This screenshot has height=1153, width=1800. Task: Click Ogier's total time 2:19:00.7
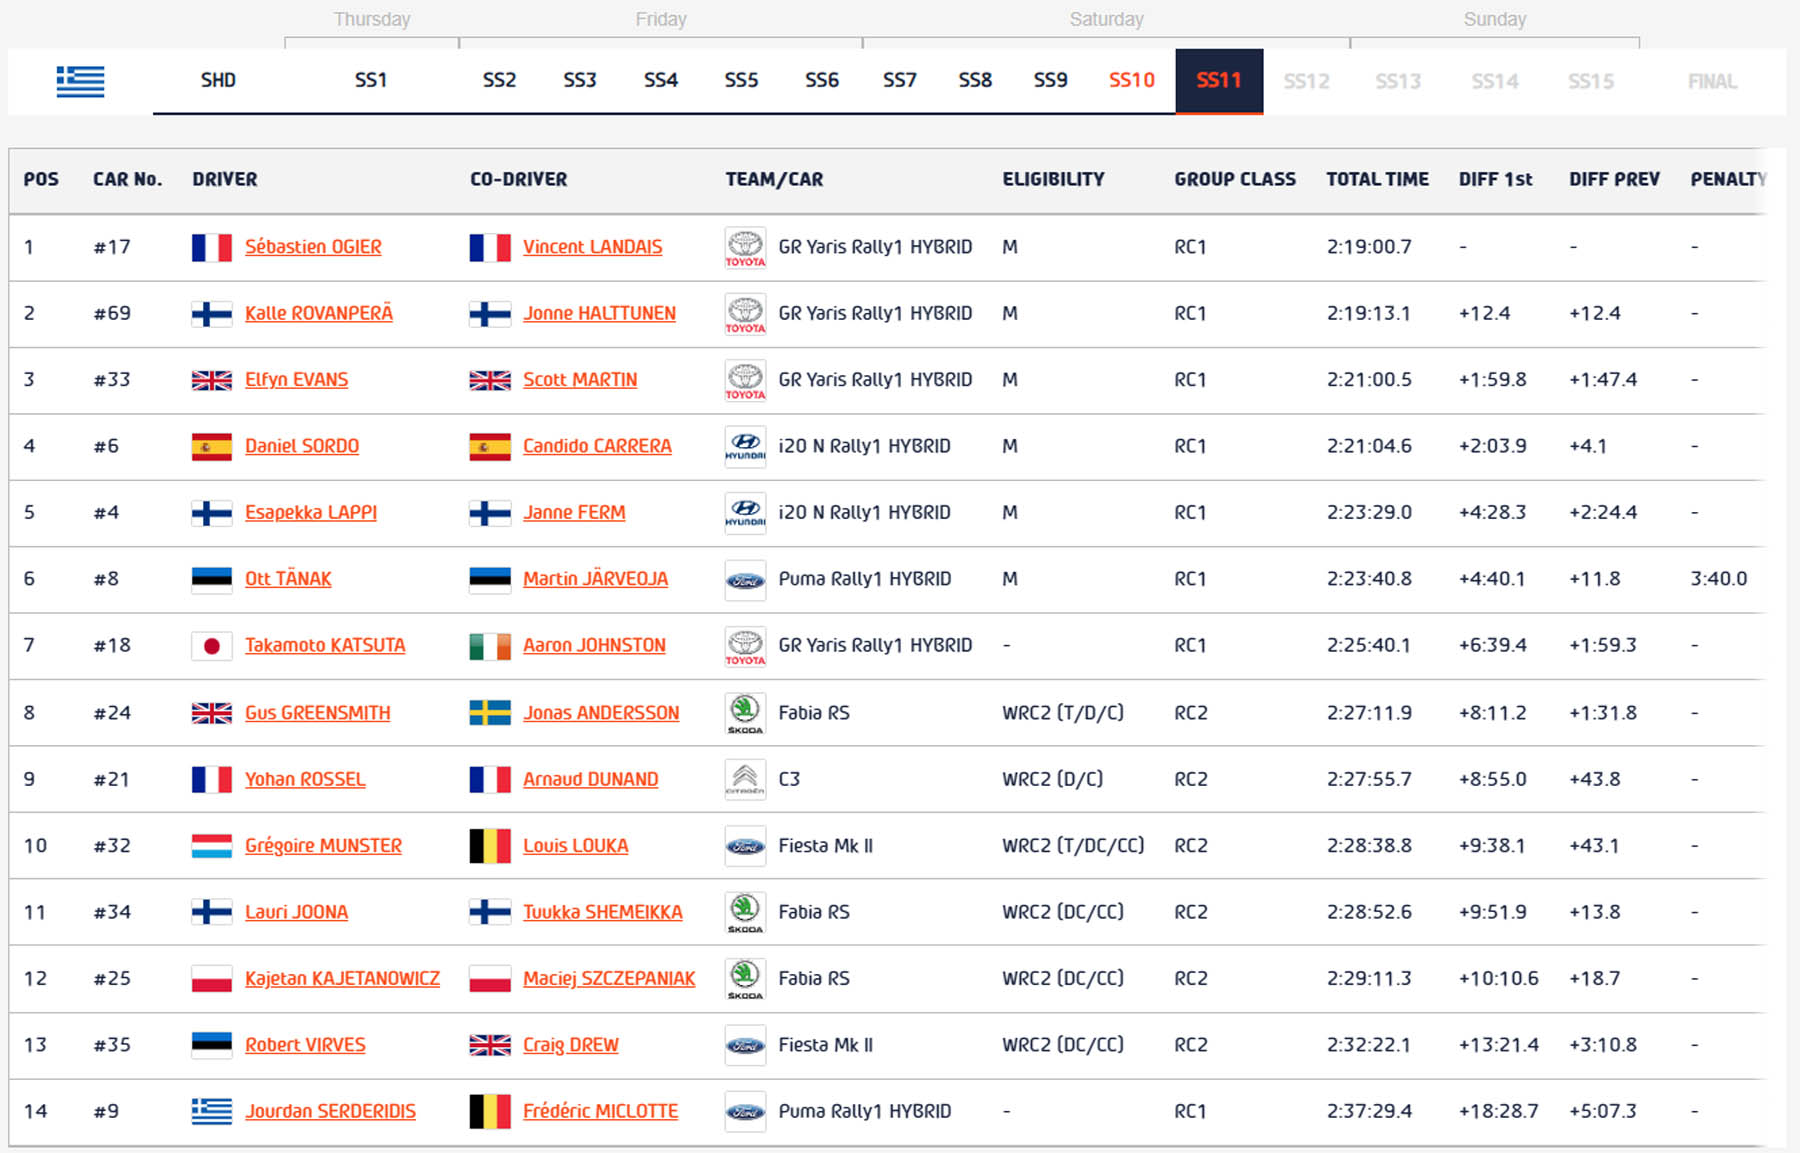tap(1369, 247)
